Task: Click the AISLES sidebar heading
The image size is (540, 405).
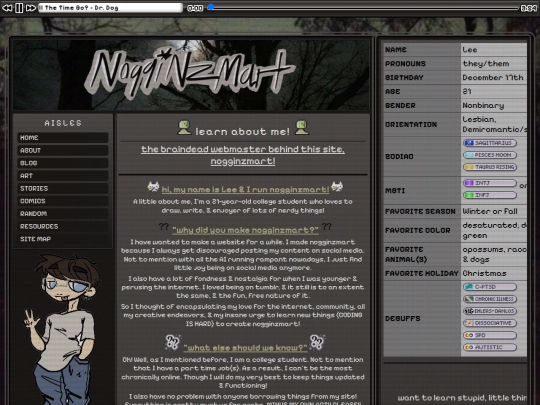Action: [63, 123]
